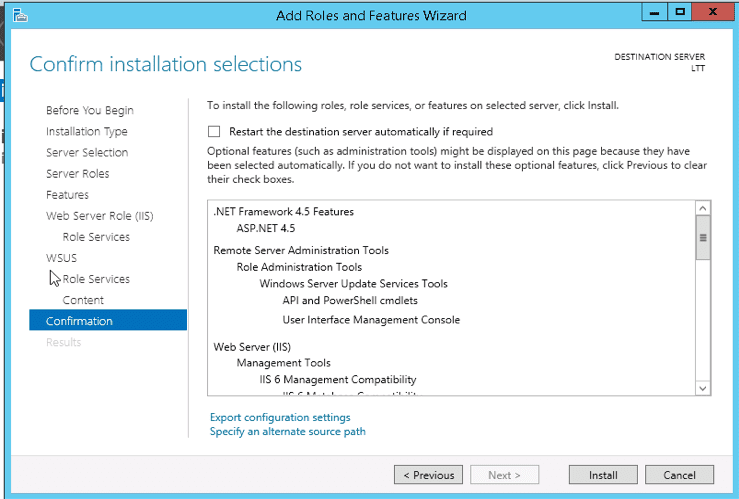Switch to Features step
The image size is (739, 499).
[x=67, y=195]
